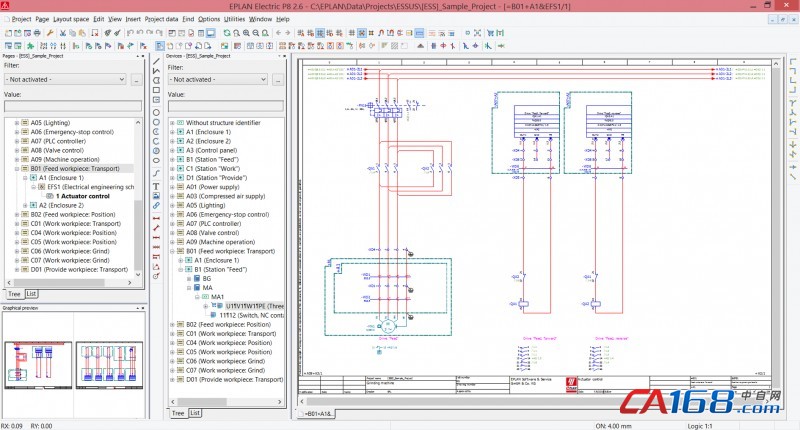Click the Value field in Devices panel

click(226, 106)
